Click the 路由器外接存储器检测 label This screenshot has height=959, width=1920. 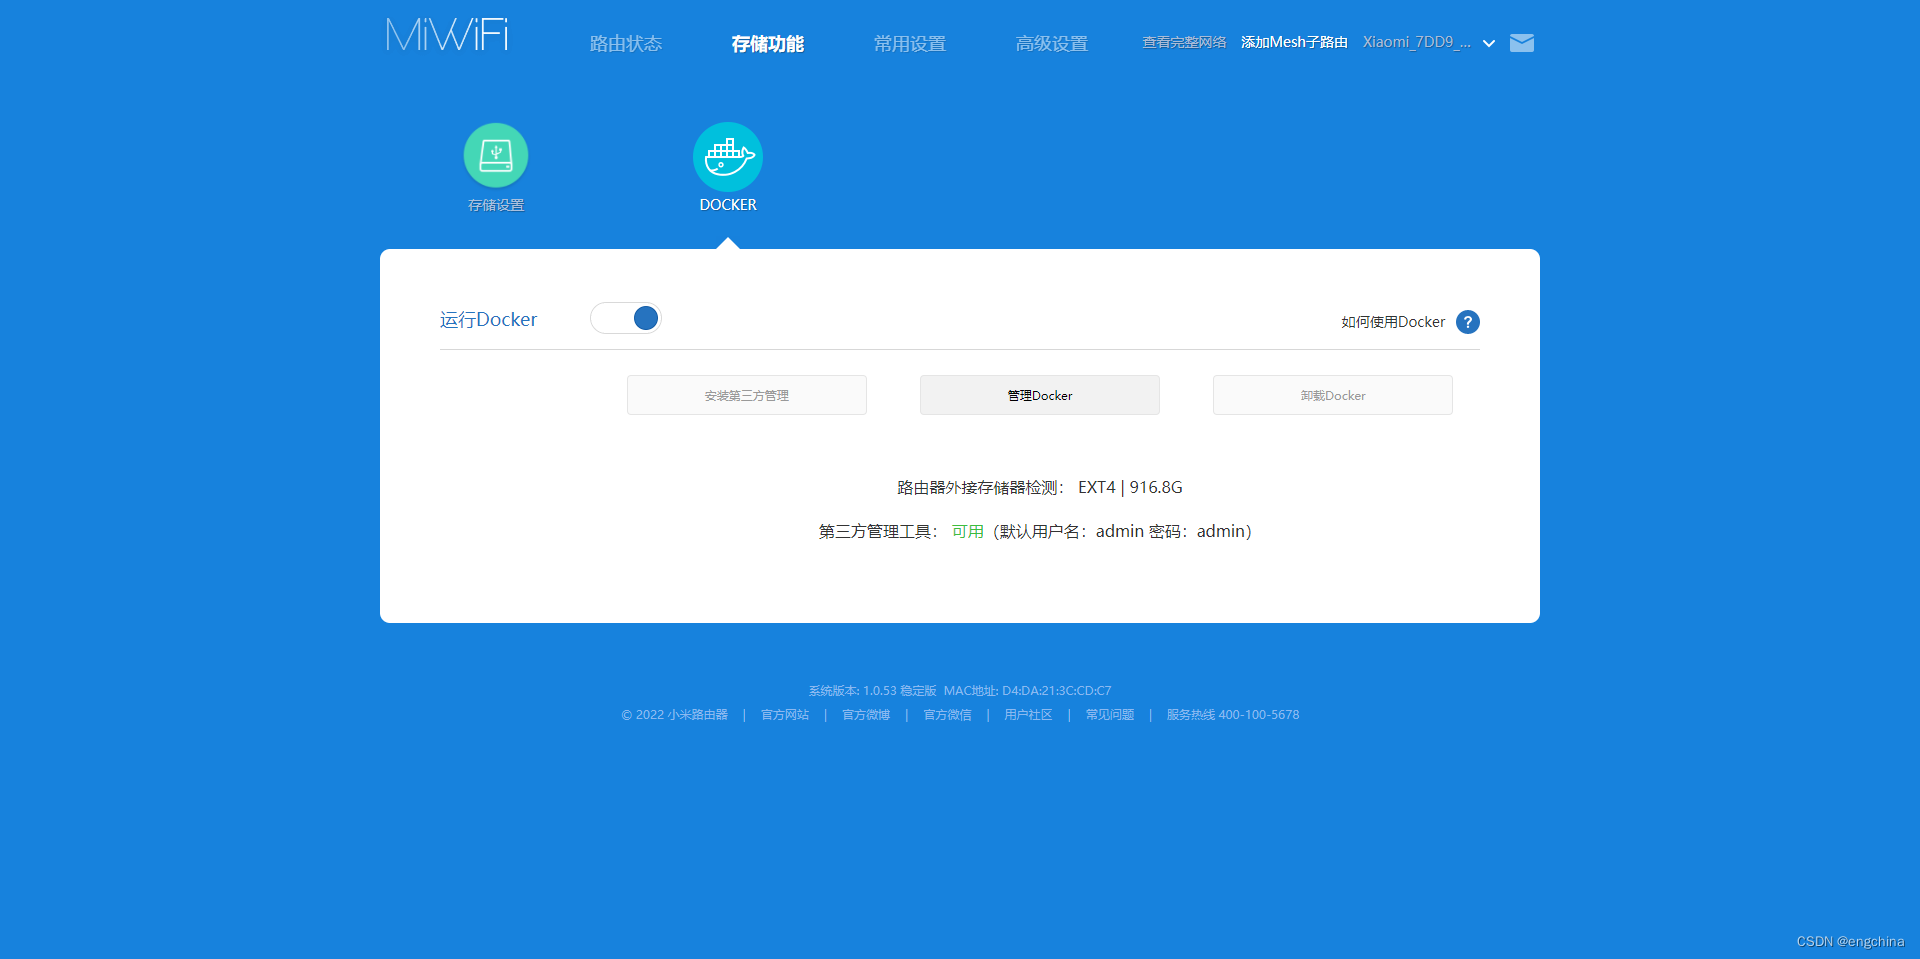coord(980,487)
